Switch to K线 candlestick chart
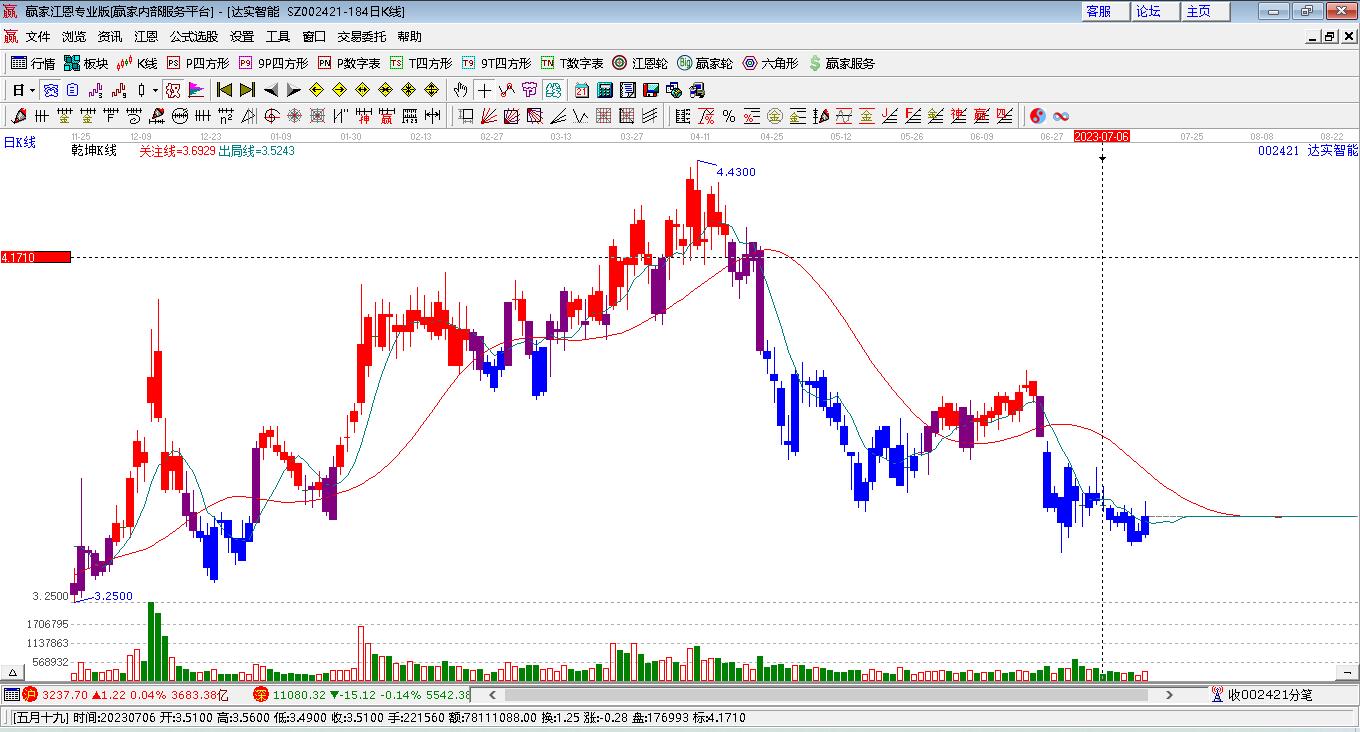Viewport: 1360px width, 732px height. (137, 63)
